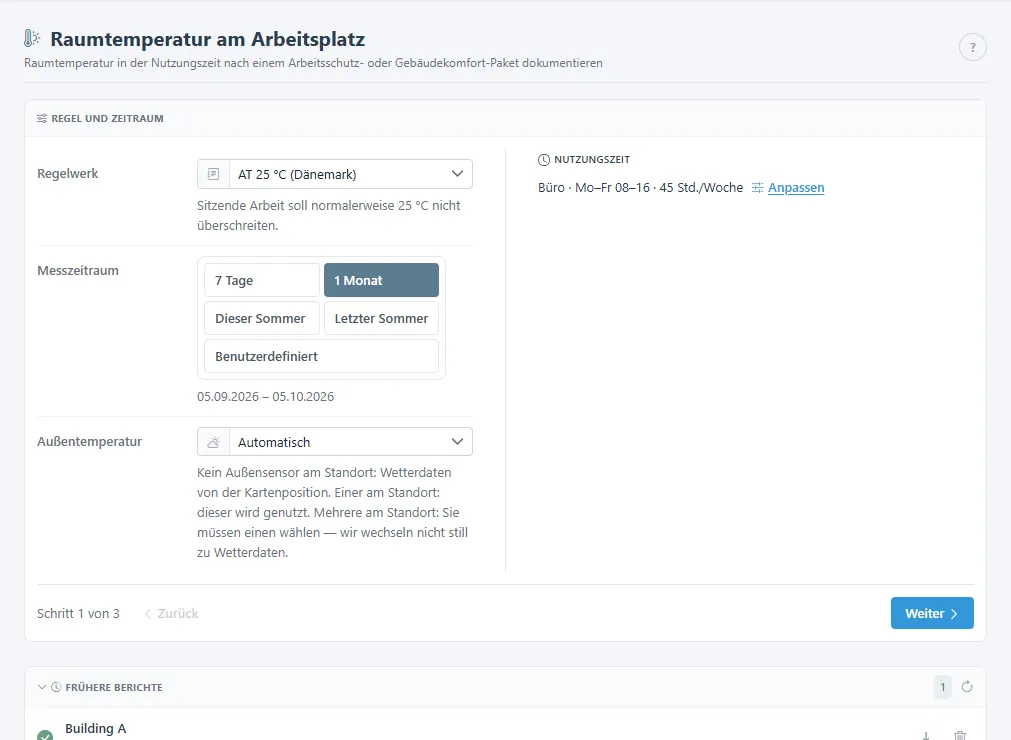Refresh the Frühere Berichte list

pos(967,686)
